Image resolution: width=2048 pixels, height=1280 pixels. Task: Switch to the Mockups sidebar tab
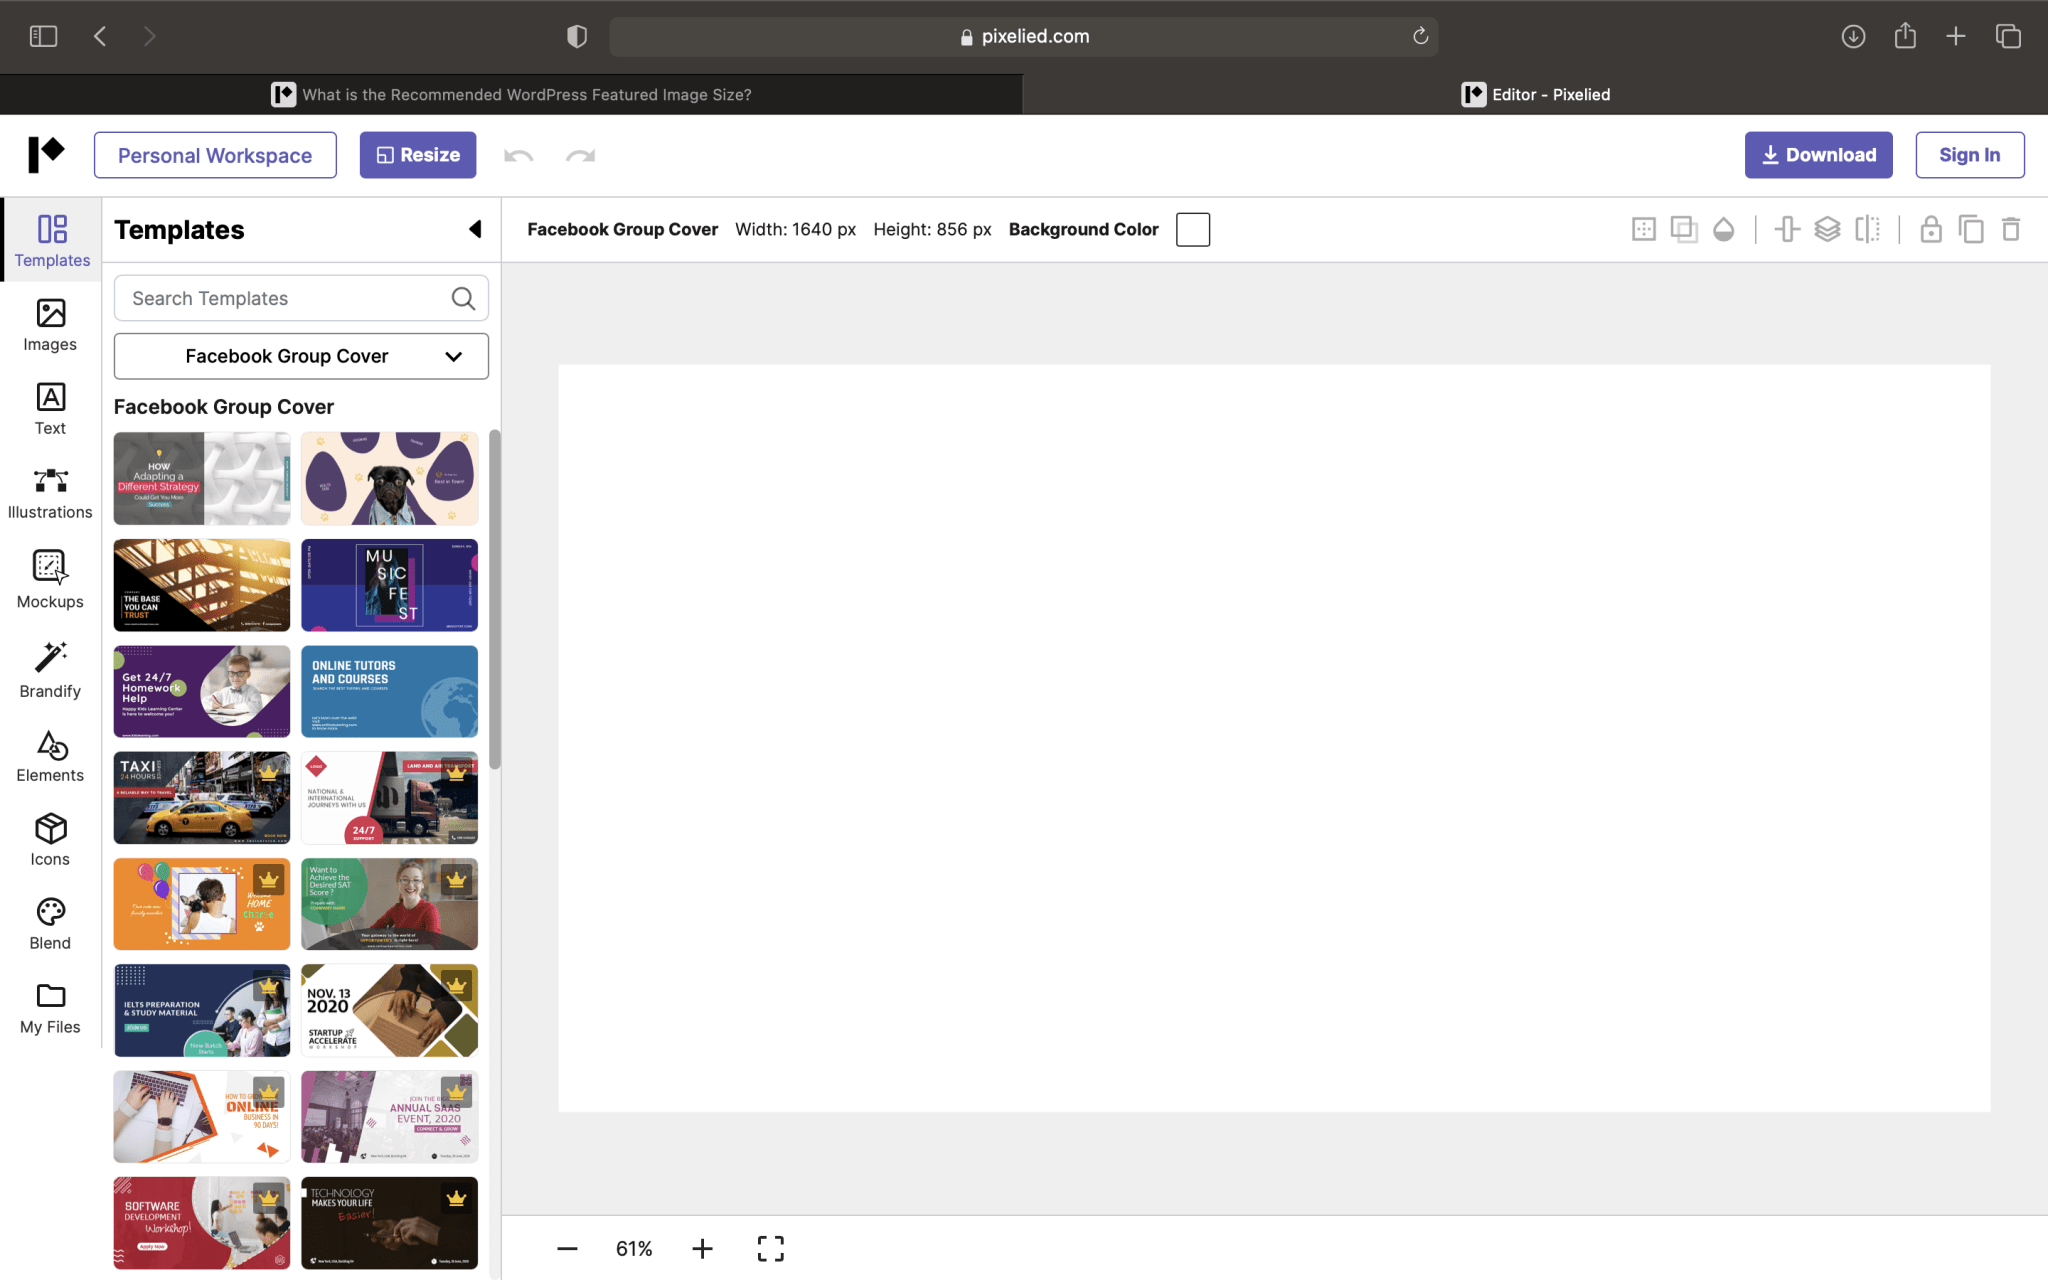[50, 580]
